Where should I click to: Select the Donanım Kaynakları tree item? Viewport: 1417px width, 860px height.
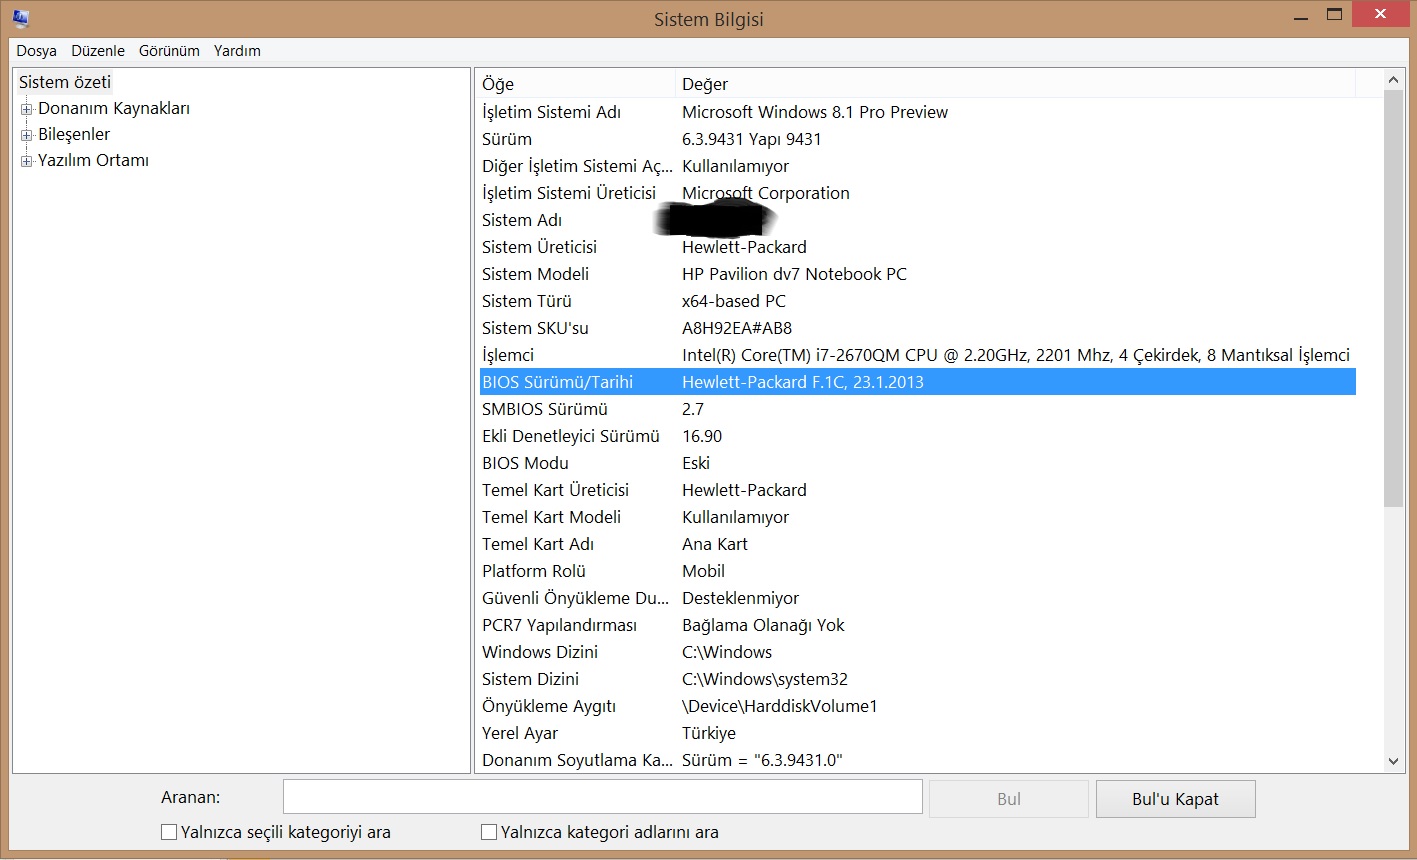pos(114,109)
